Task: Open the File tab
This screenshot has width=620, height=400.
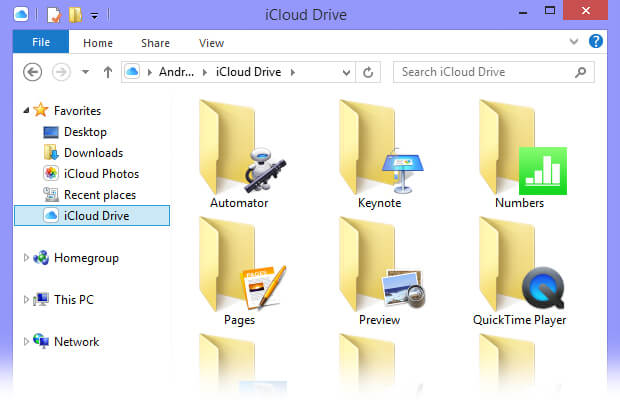Action: pyautogui.click(x=41, y=42)
